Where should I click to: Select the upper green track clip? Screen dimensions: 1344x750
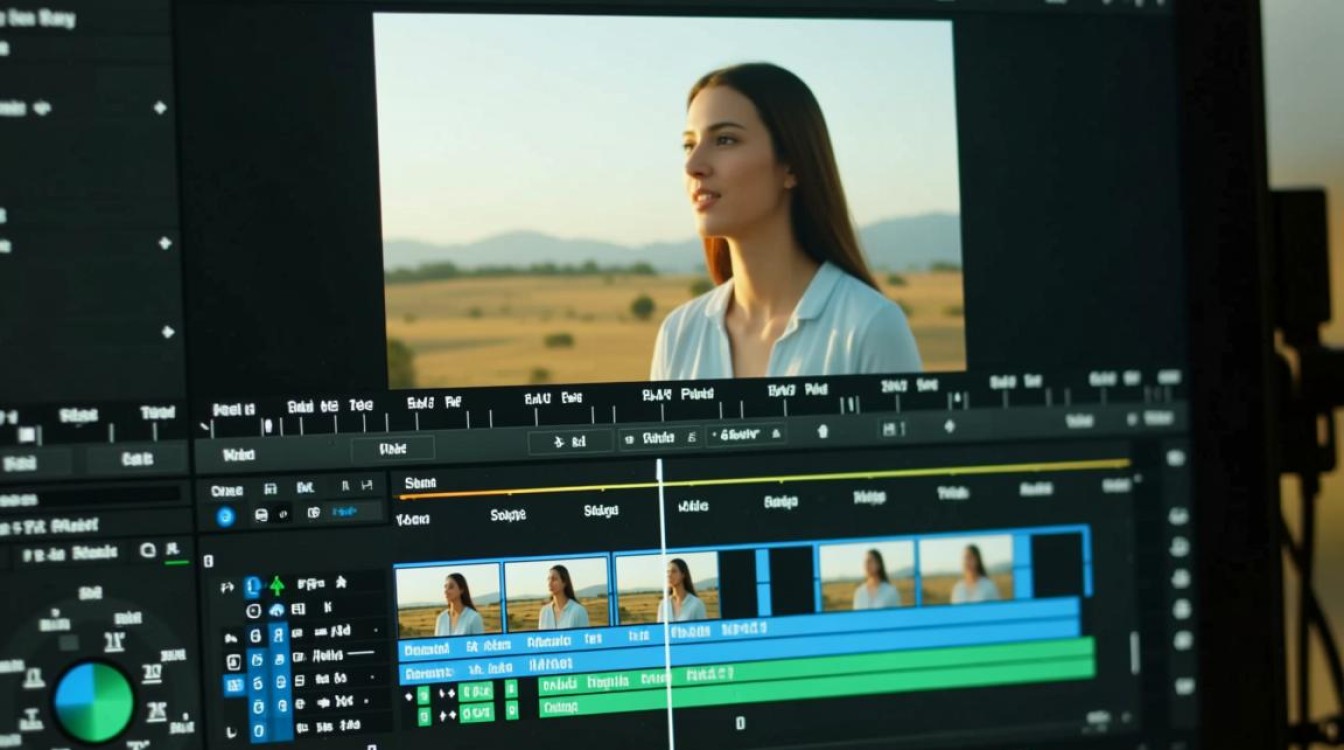[817, 666]
